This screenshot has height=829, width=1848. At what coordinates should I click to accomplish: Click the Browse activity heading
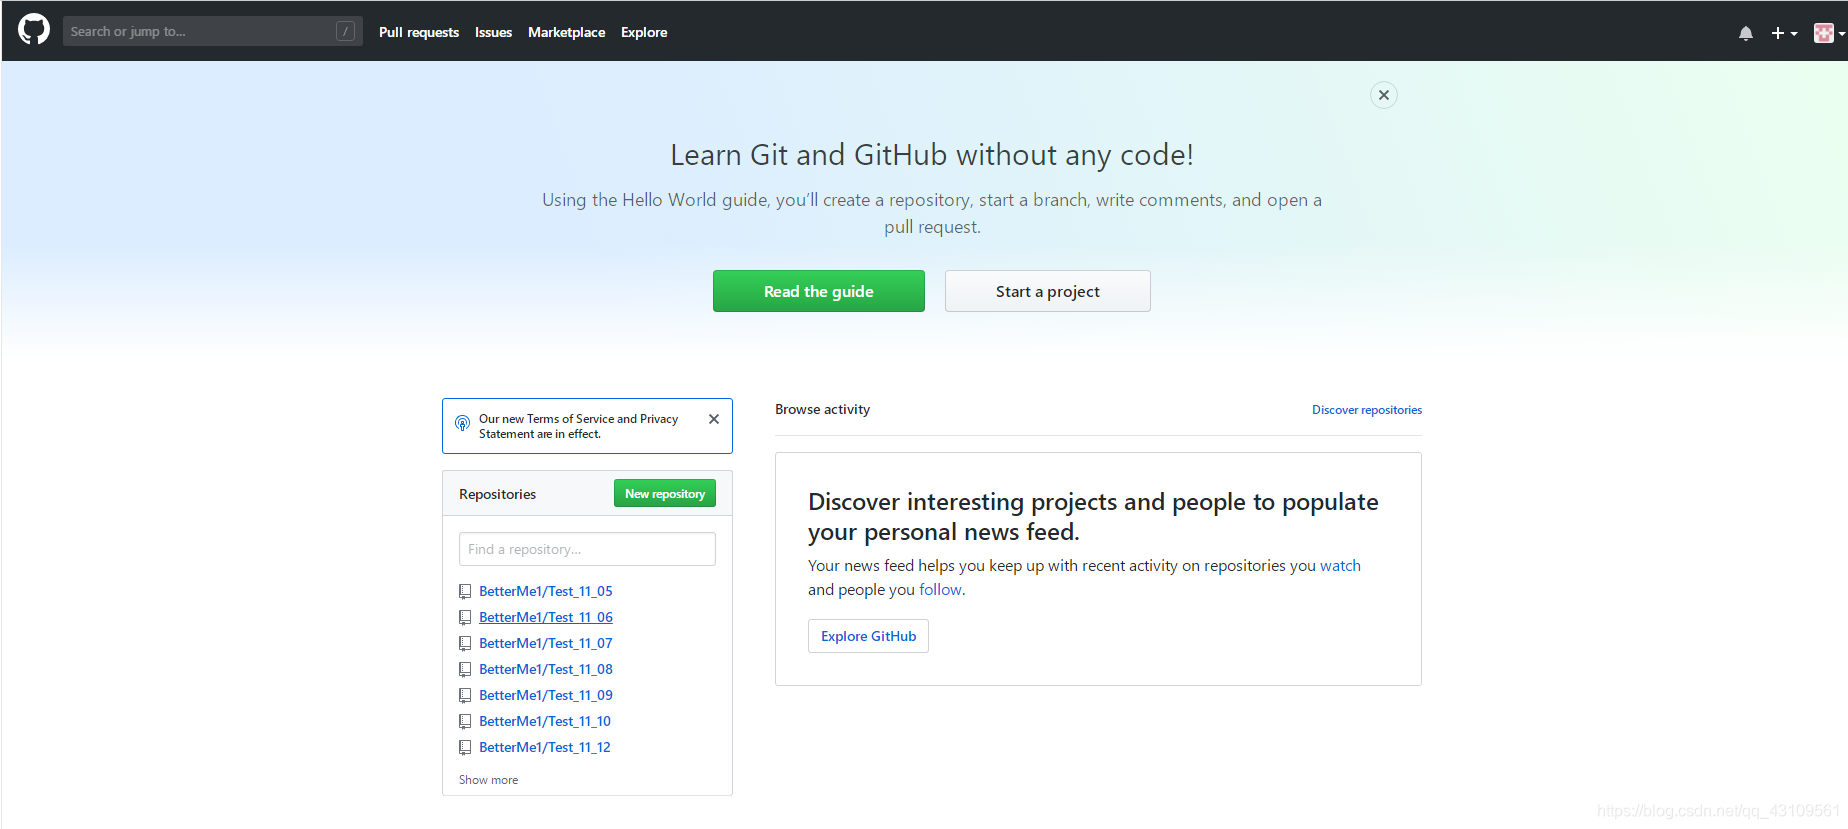[822, 409]
